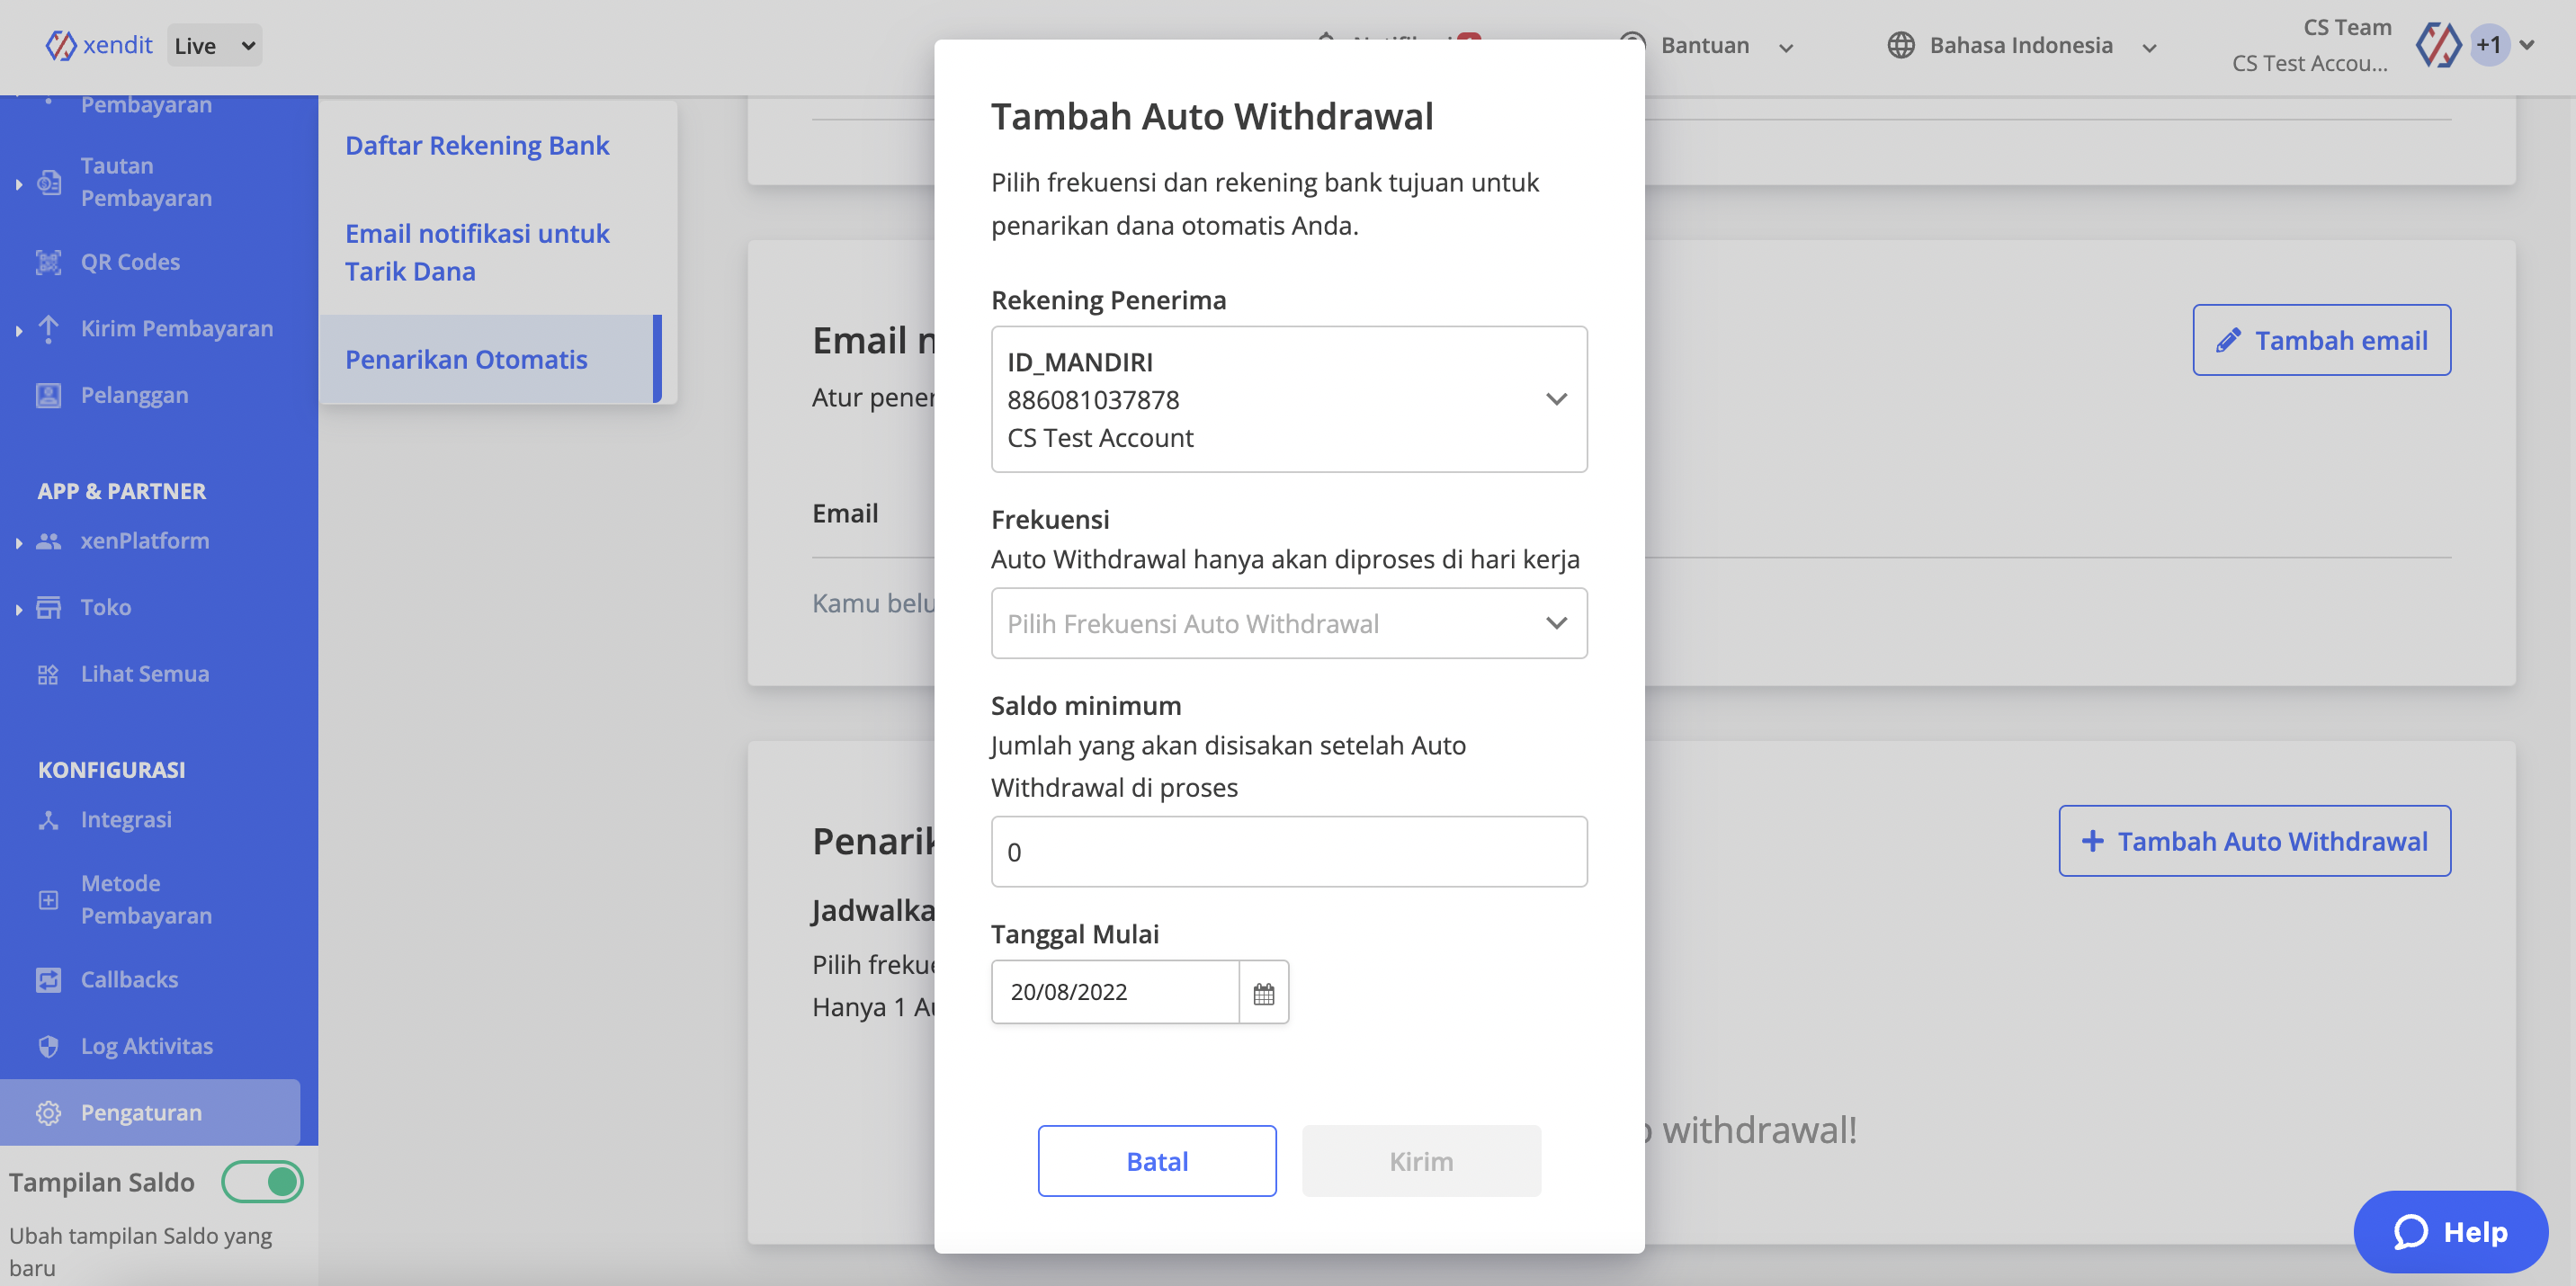This screenshot has height=1286, width=2576.
Task: Click Tambah Auto Withdrawal button behind dialog
Action: point(2254,842)
